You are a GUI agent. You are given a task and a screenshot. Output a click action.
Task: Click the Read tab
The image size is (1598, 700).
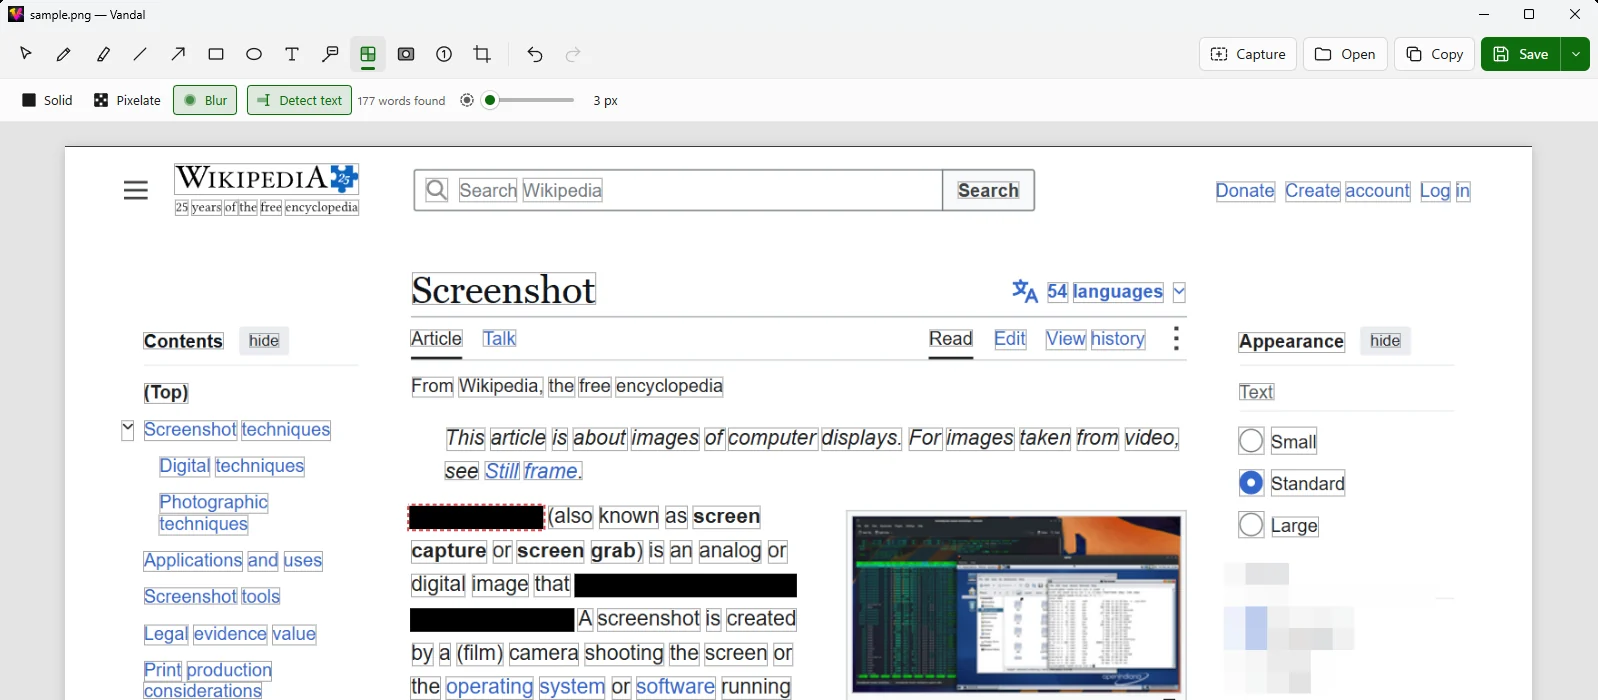[951, 339]
